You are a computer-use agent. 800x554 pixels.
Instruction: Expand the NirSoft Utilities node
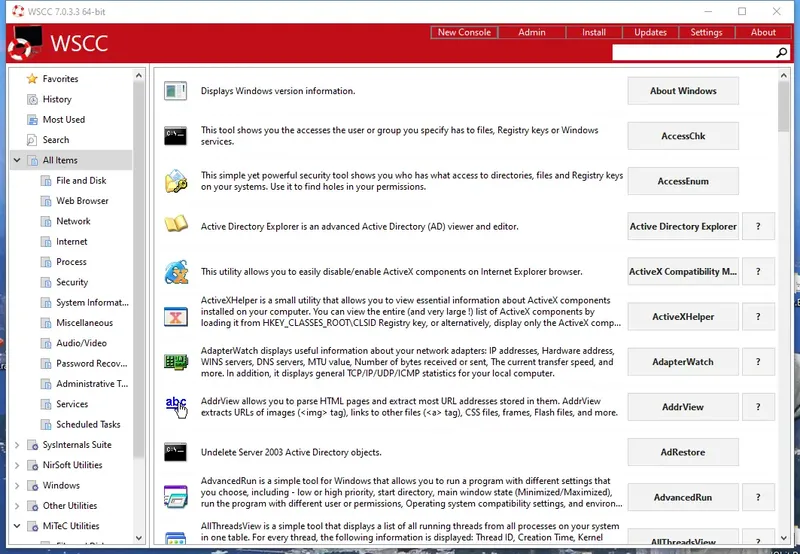[17, 465]
